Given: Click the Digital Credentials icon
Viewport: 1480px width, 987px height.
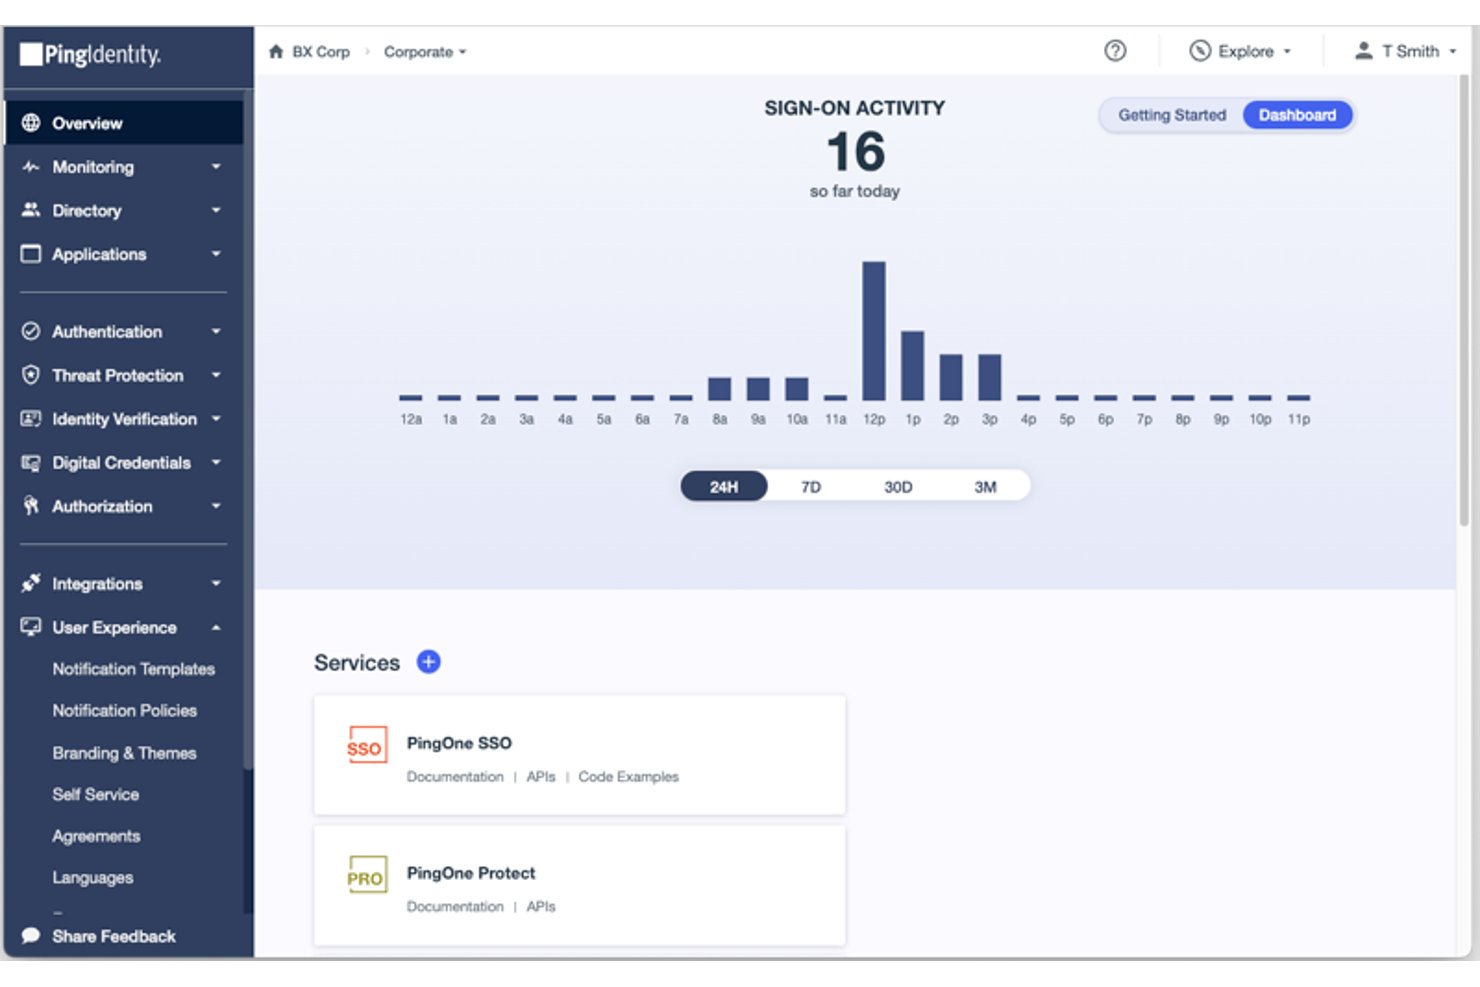Looking at the screenshot, I should coord(31,463).
